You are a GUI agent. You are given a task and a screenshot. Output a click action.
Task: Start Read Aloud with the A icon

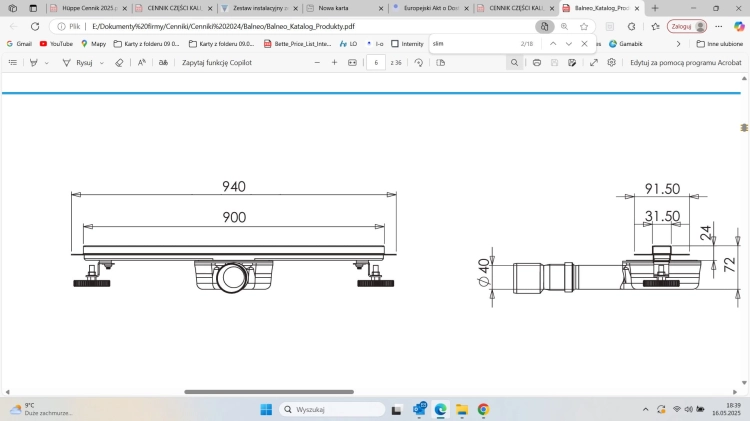point(142,63)
